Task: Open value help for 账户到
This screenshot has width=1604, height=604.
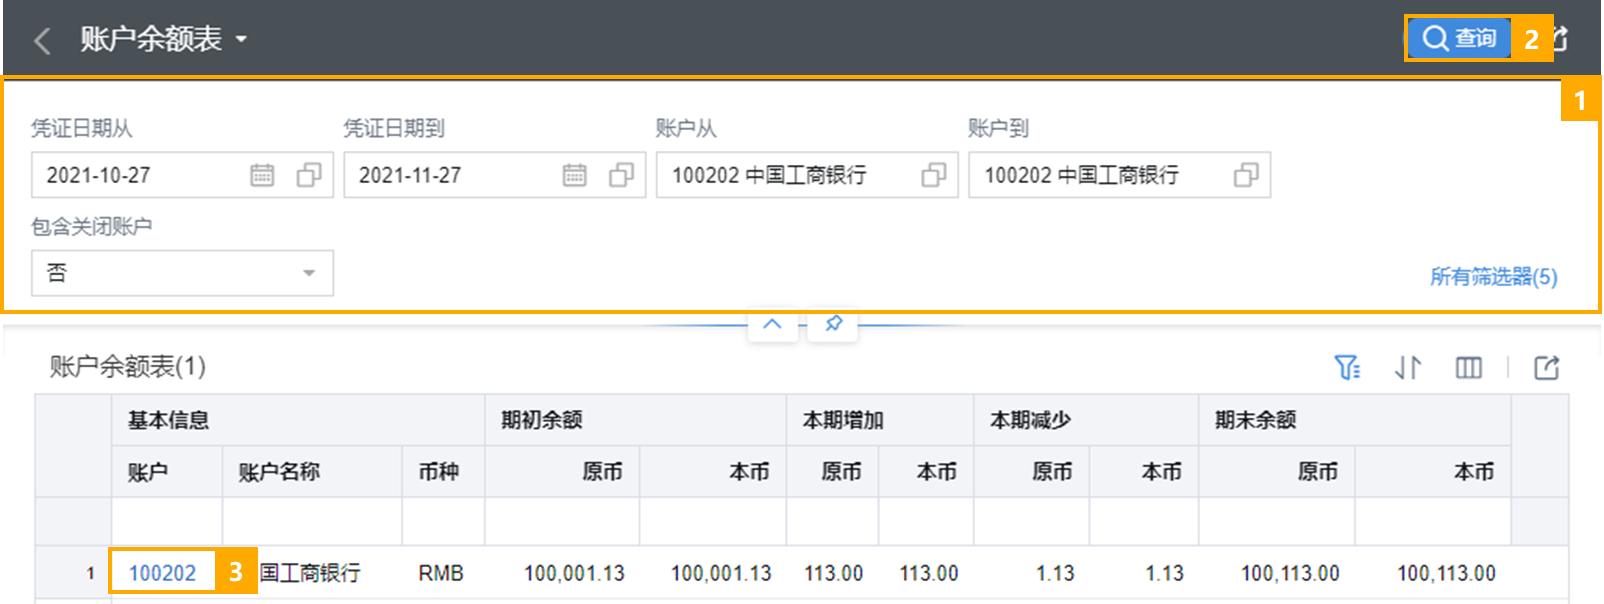Action: coord(1246,175)
